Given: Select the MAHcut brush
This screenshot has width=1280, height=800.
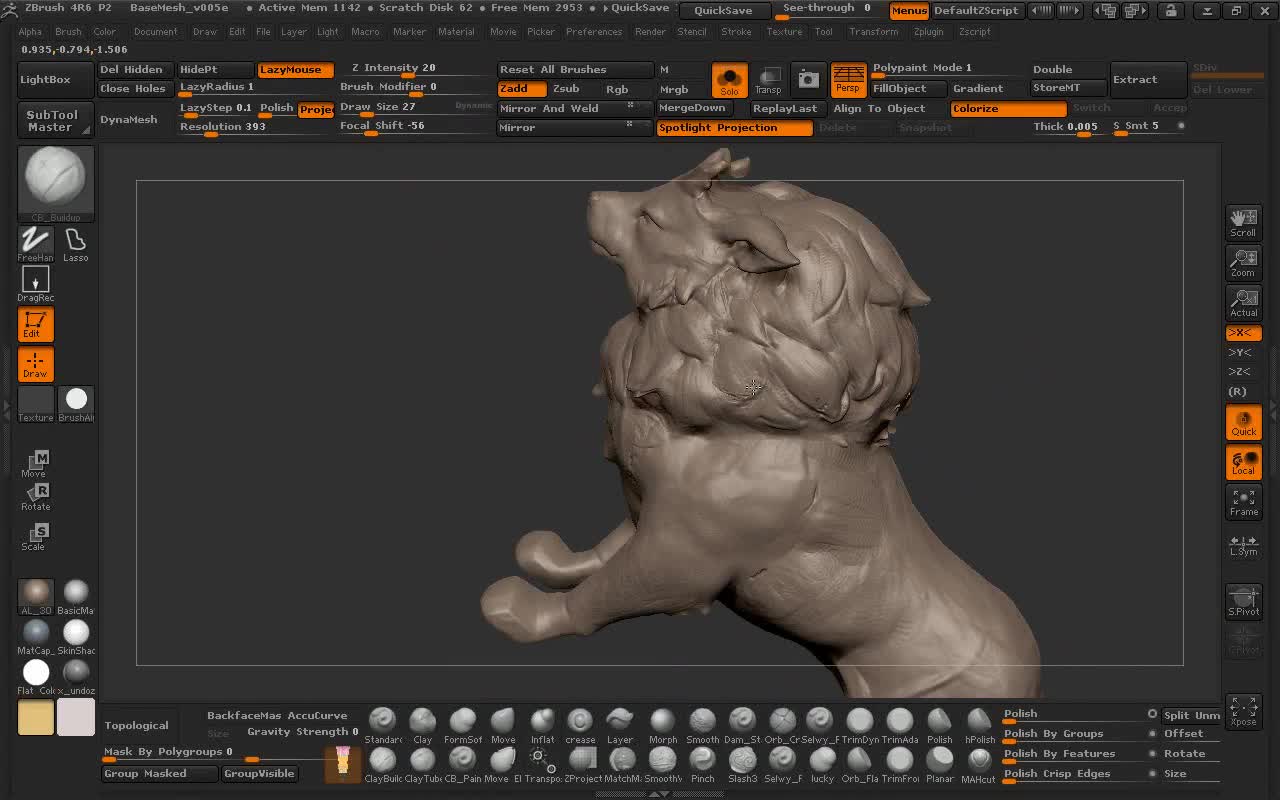Looking at the screenshot, I should point(979,765).
